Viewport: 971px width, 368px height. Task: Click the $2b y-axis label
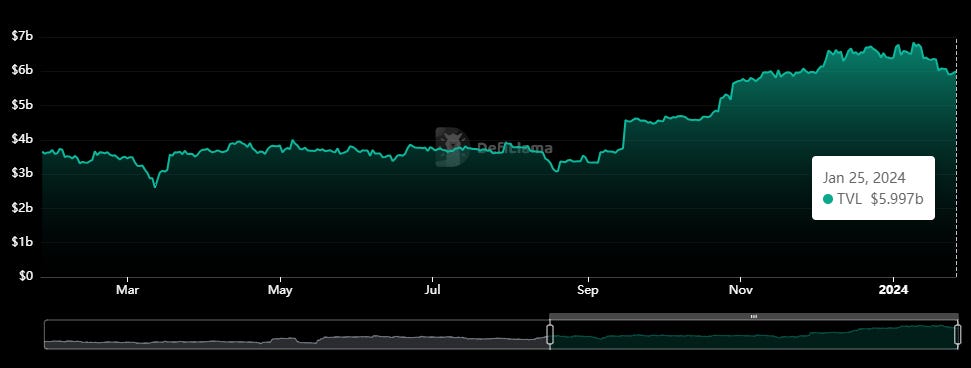[22, 208]
